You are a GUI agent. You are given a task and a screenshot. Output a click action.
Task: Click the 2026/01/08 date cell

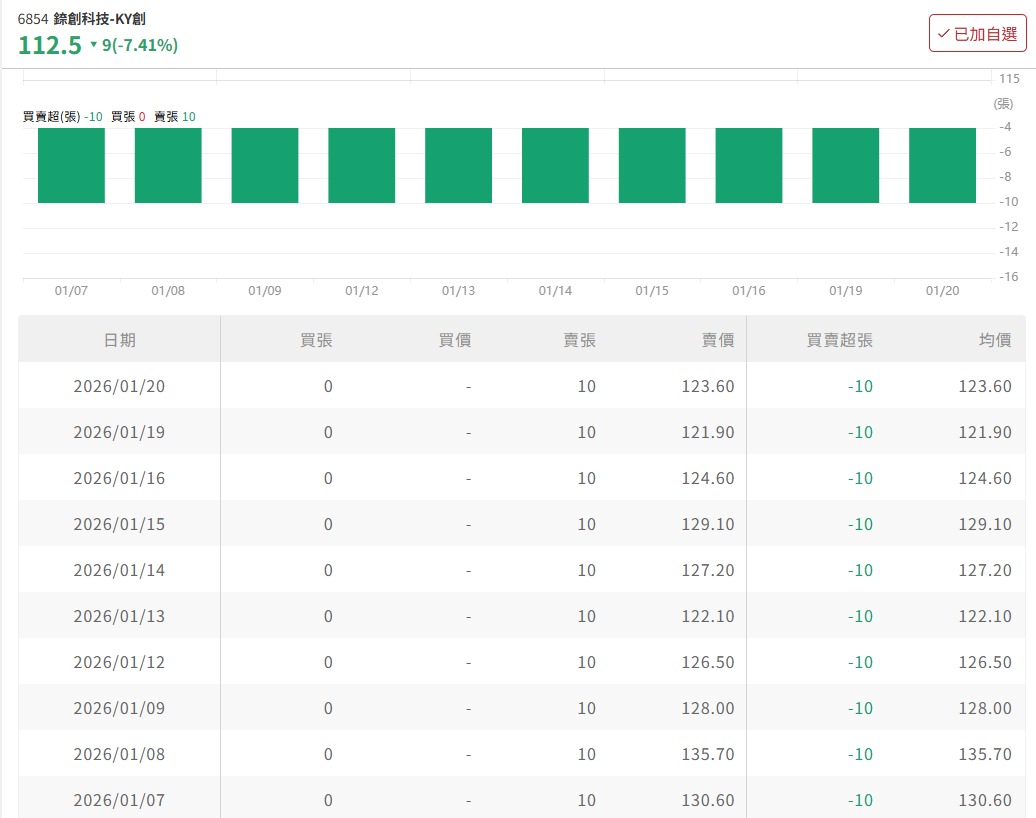pos(119,754)
